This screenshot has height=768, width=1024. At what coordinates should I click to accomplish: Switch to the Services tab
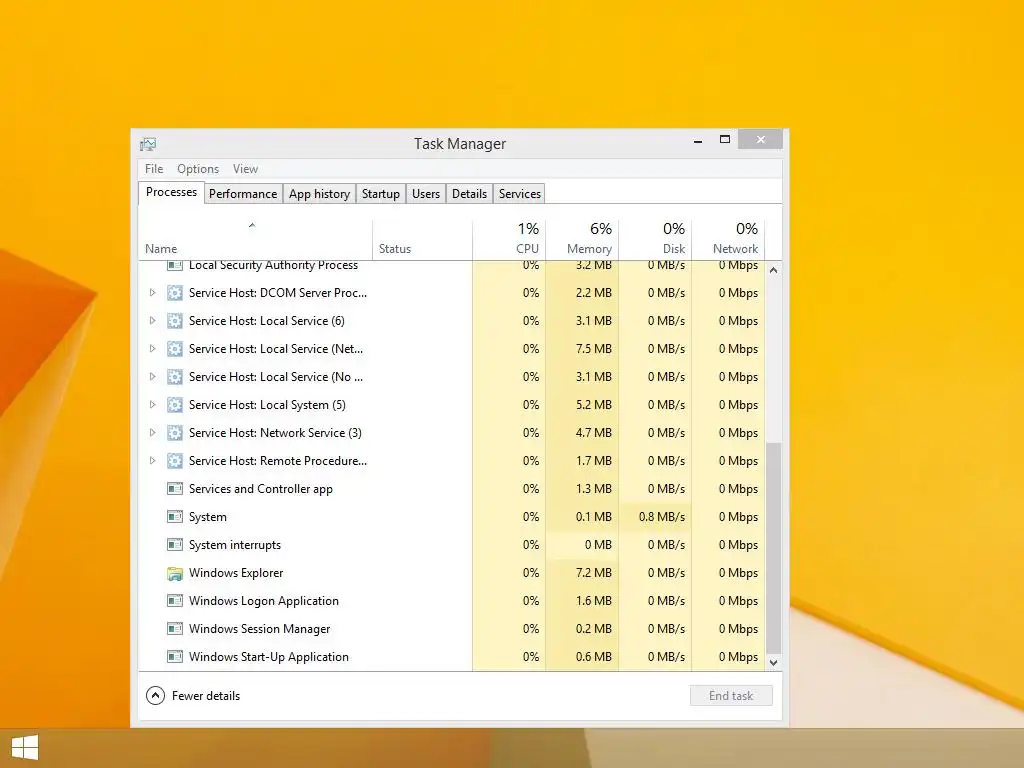[520, 194]
